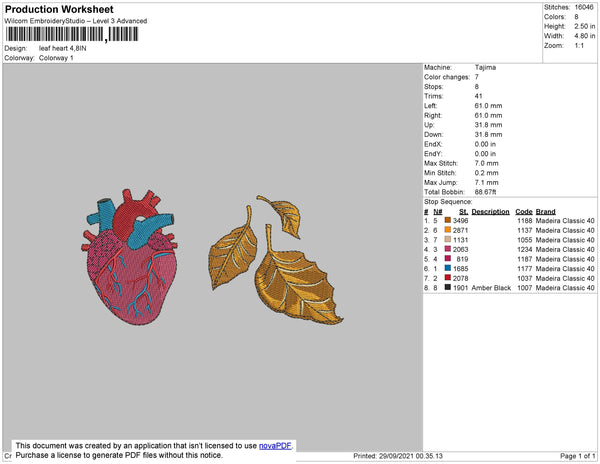Click the stitch count '2871' in row 2
Image resolution: width=600 pixels, height=464 pixels.
(x=460, y=230)
